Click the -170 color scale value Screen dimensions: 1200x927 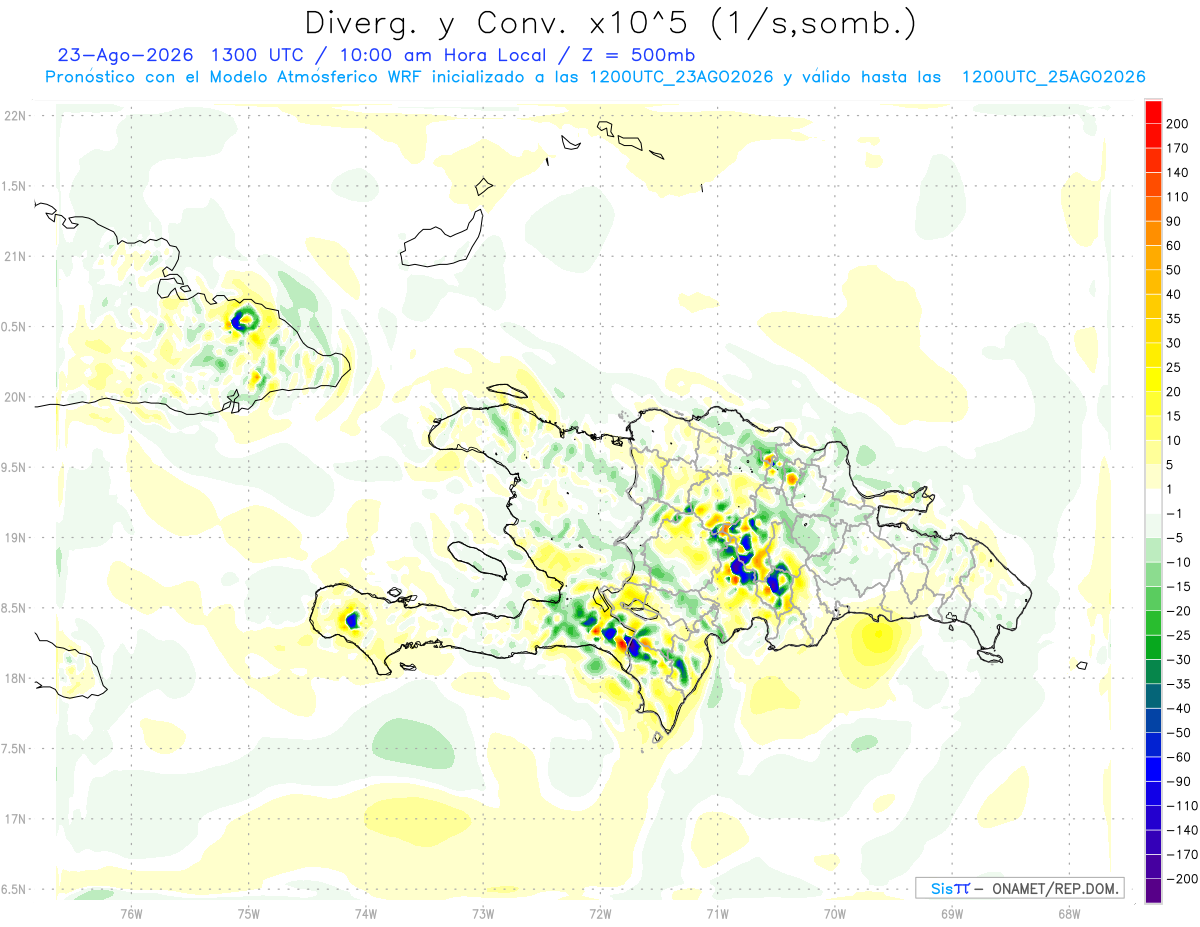click(1181, 854)
